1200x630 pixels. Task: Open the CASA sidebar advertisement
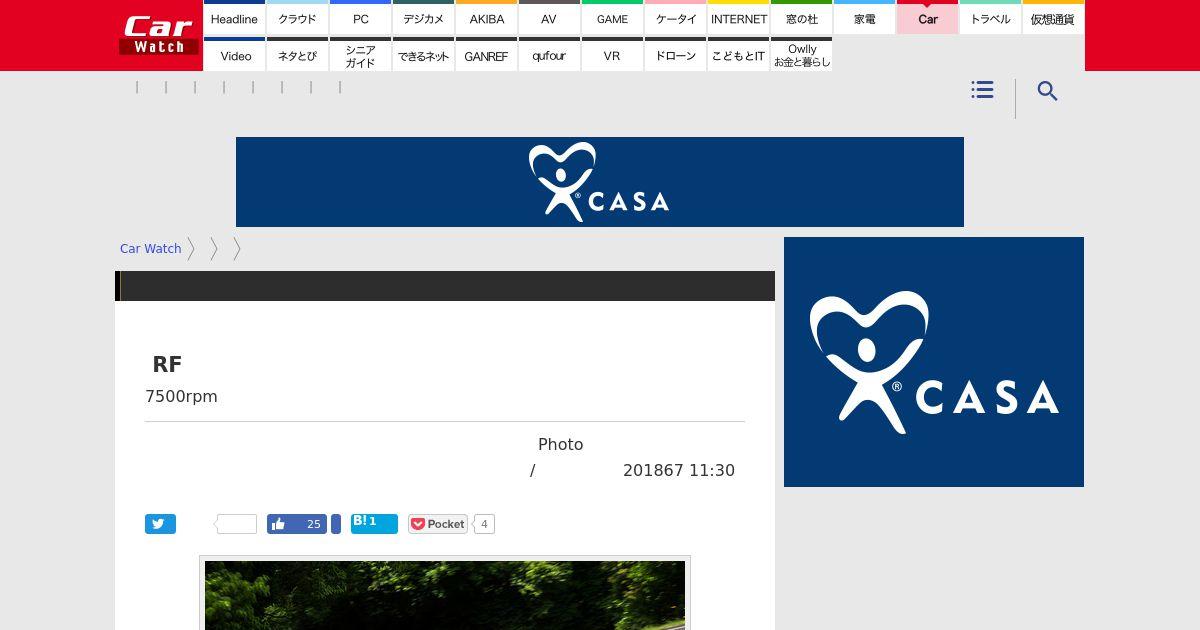tap(934, 362)
